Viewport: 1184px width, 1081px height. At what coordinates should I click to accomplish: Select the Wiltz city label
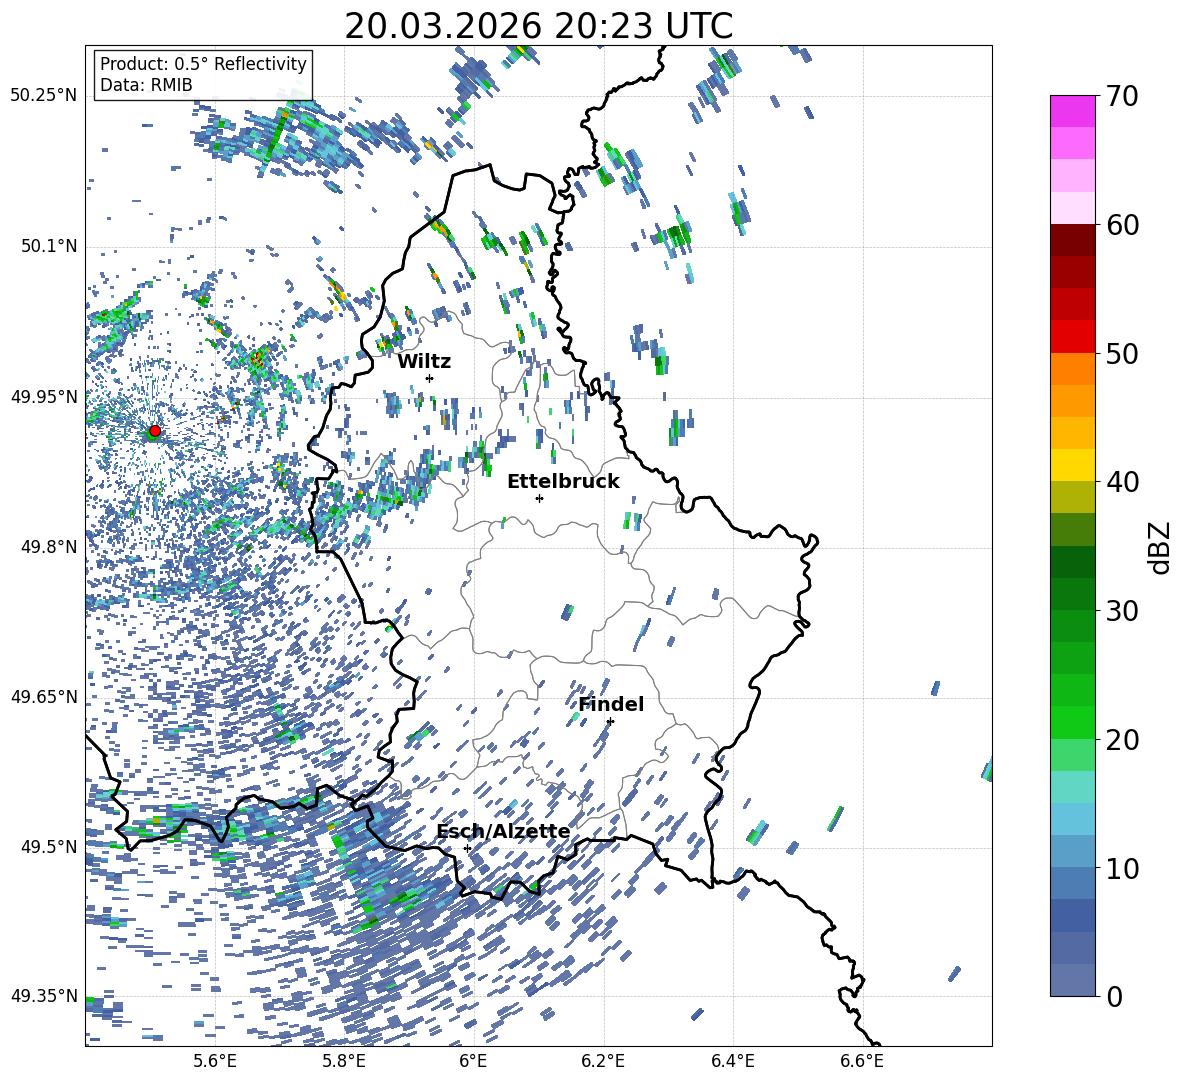424,361
